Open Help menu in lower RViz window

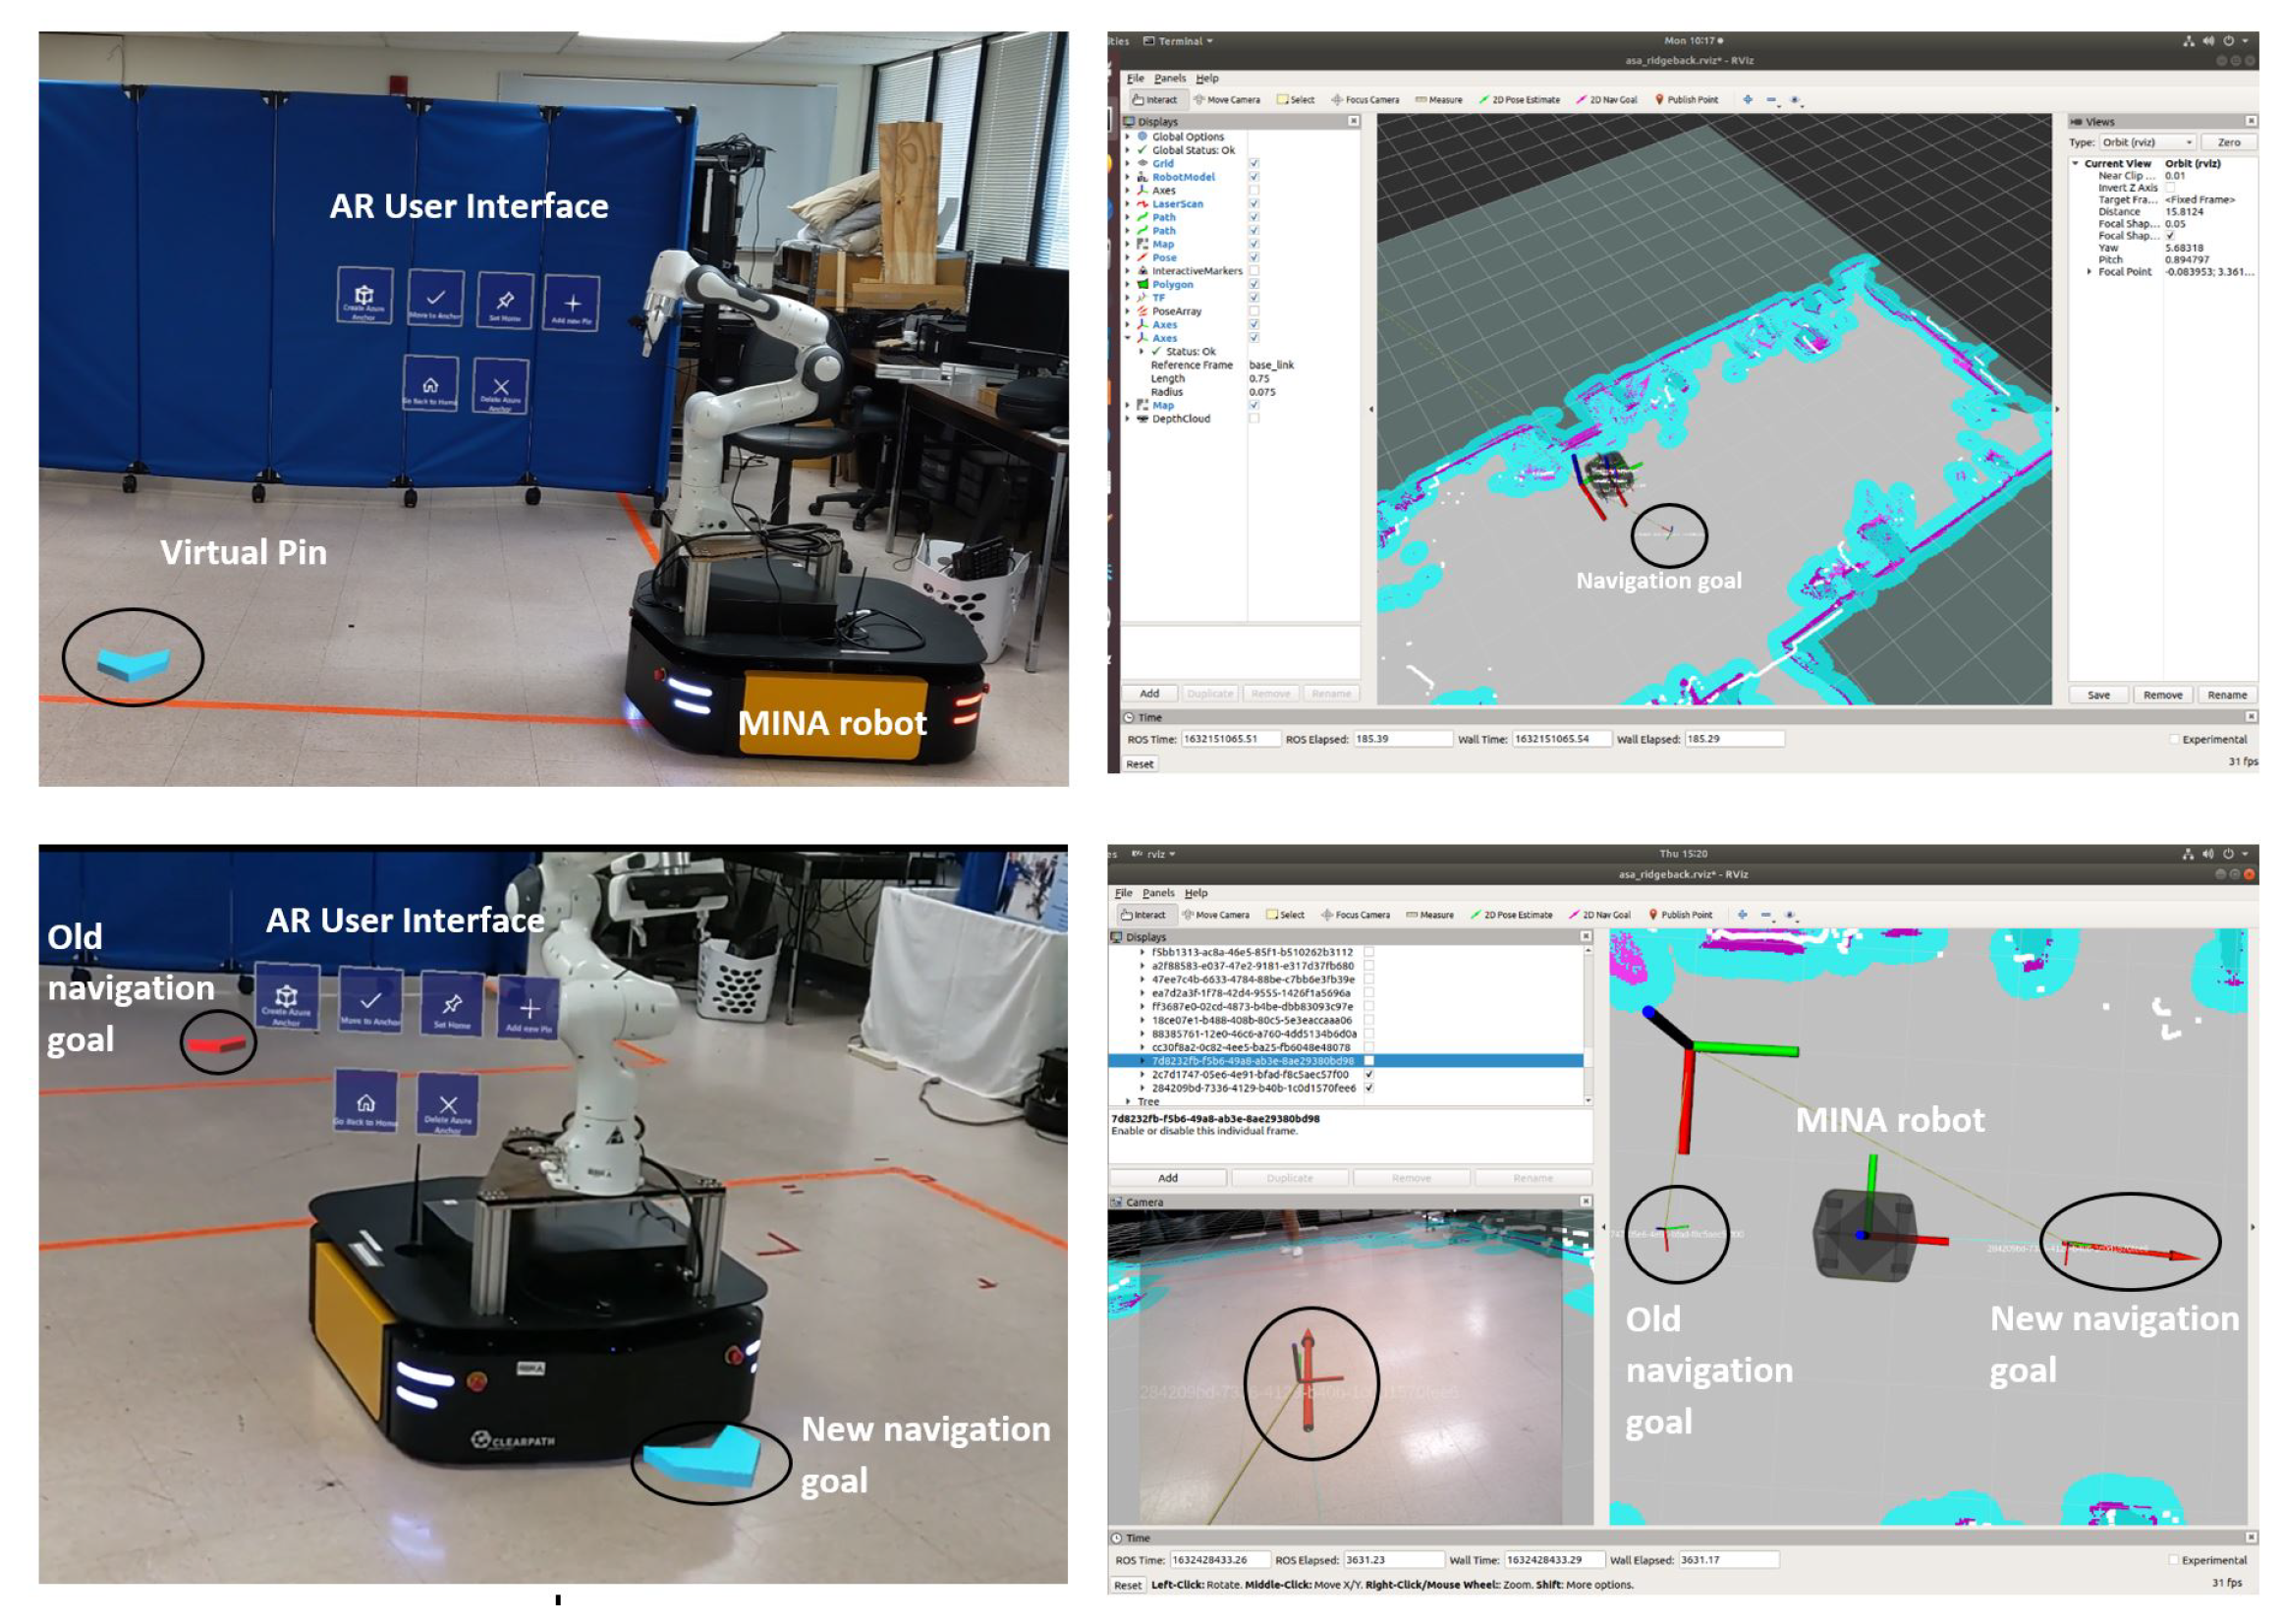coord(1196,893)
